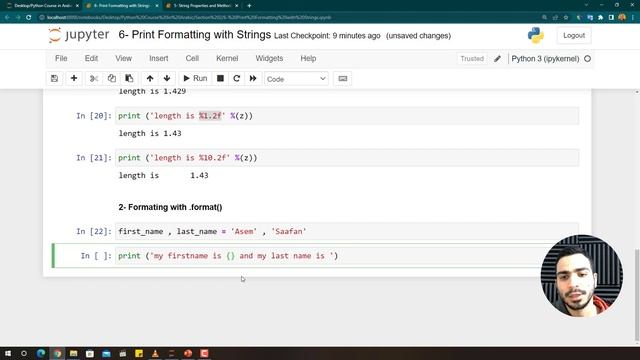Log out using the Logout button
Screen dimensions: 640x360
point(574,36)
